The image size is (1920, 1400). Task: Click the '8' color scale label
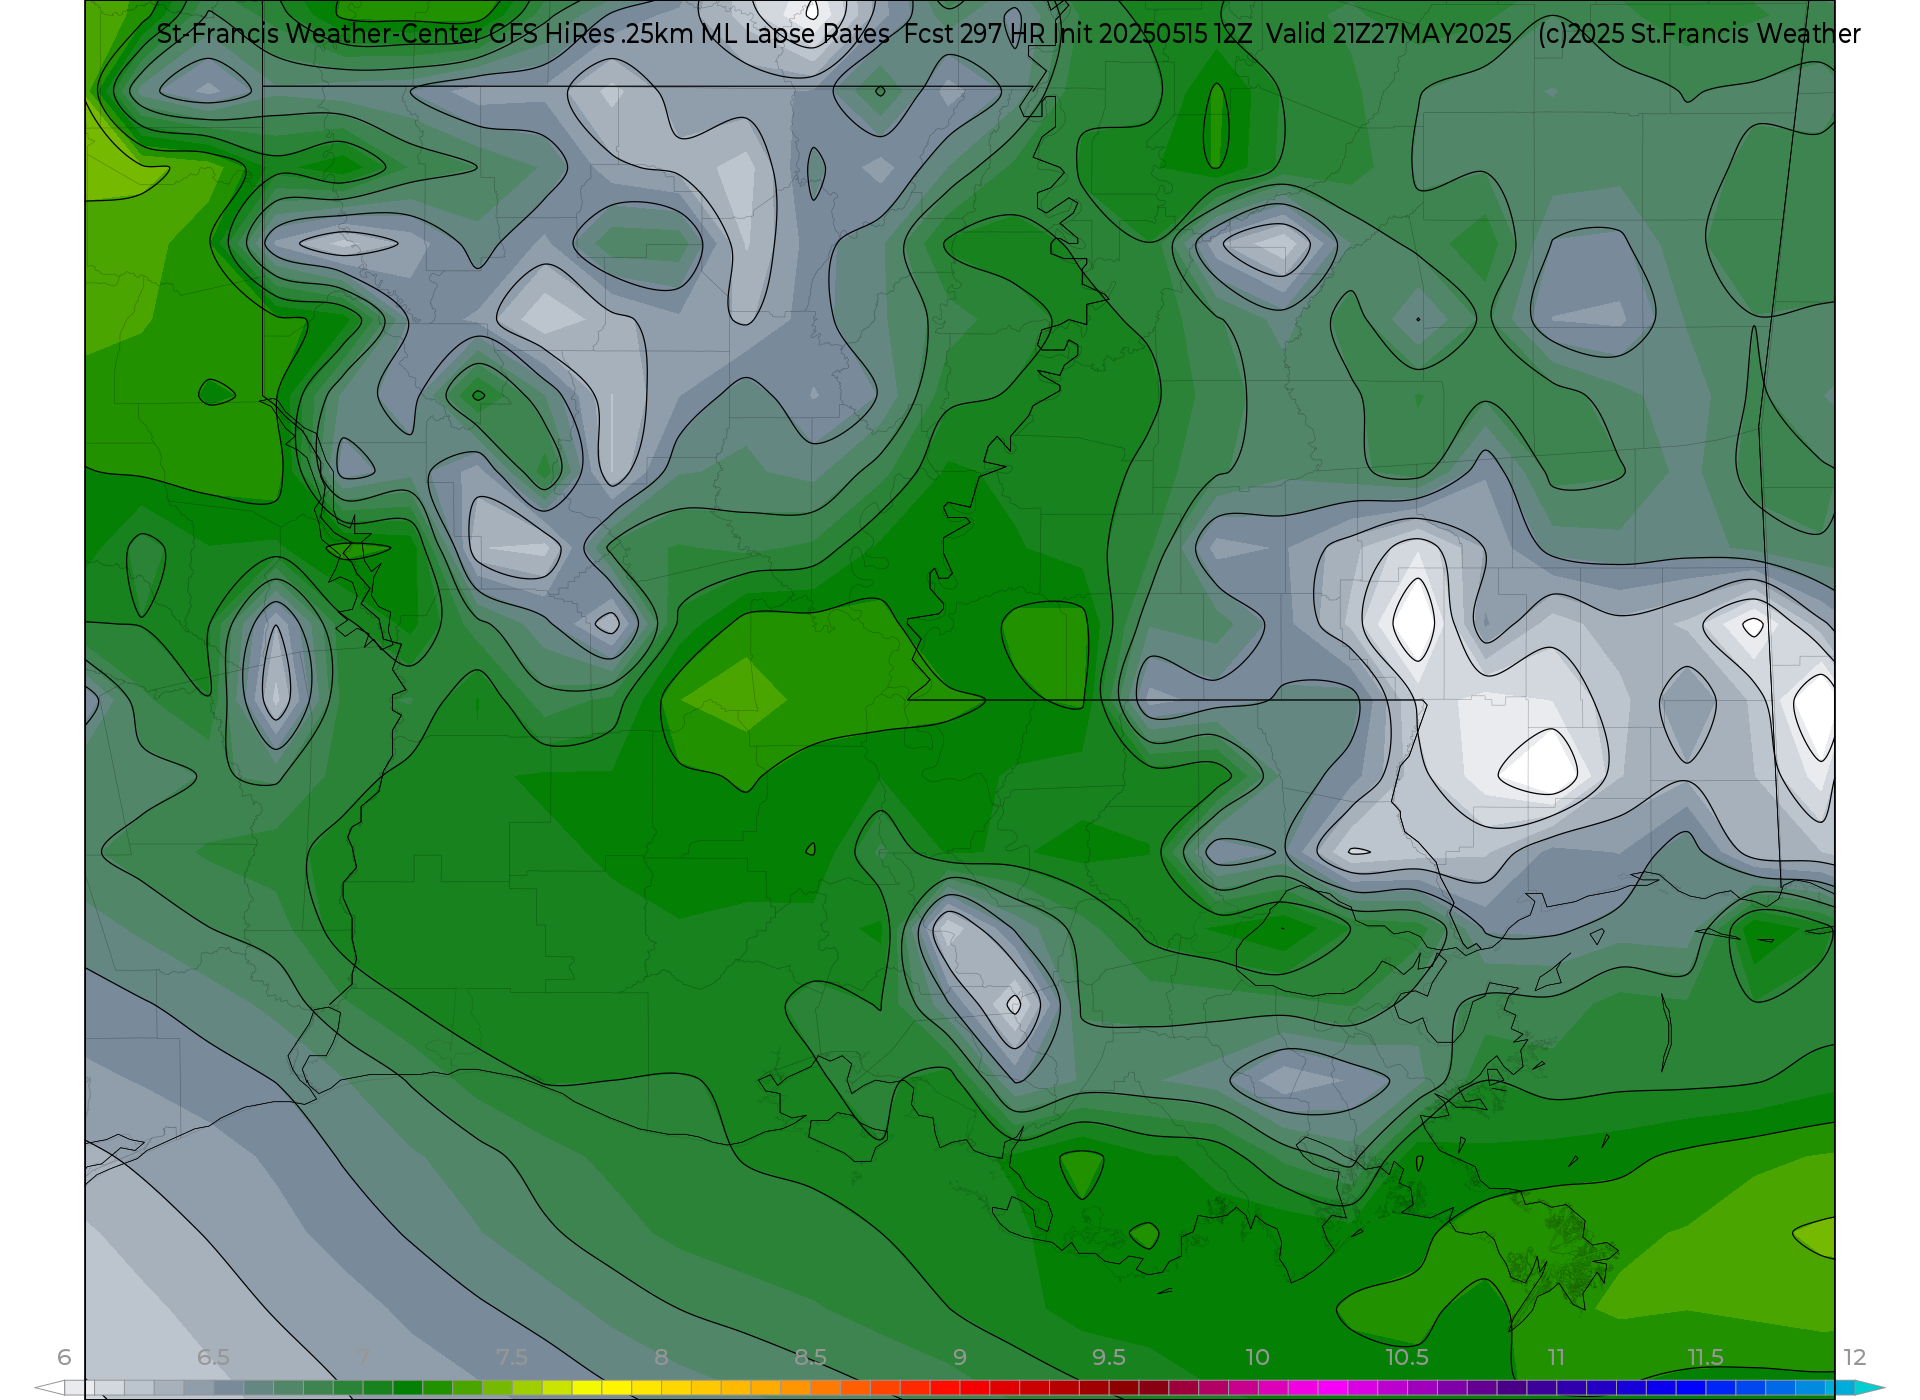[x=661, y=1357]
